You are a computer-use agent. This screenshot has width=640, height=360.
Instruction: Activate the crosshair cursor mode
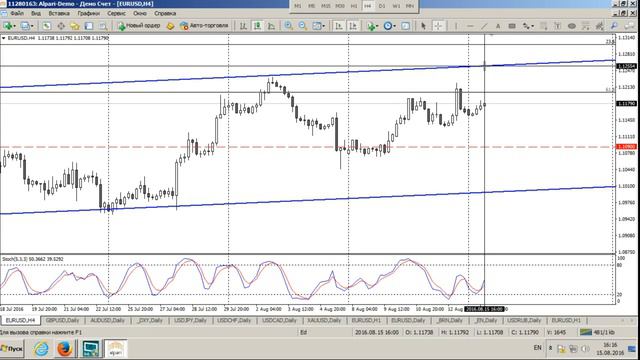point(438,26)
